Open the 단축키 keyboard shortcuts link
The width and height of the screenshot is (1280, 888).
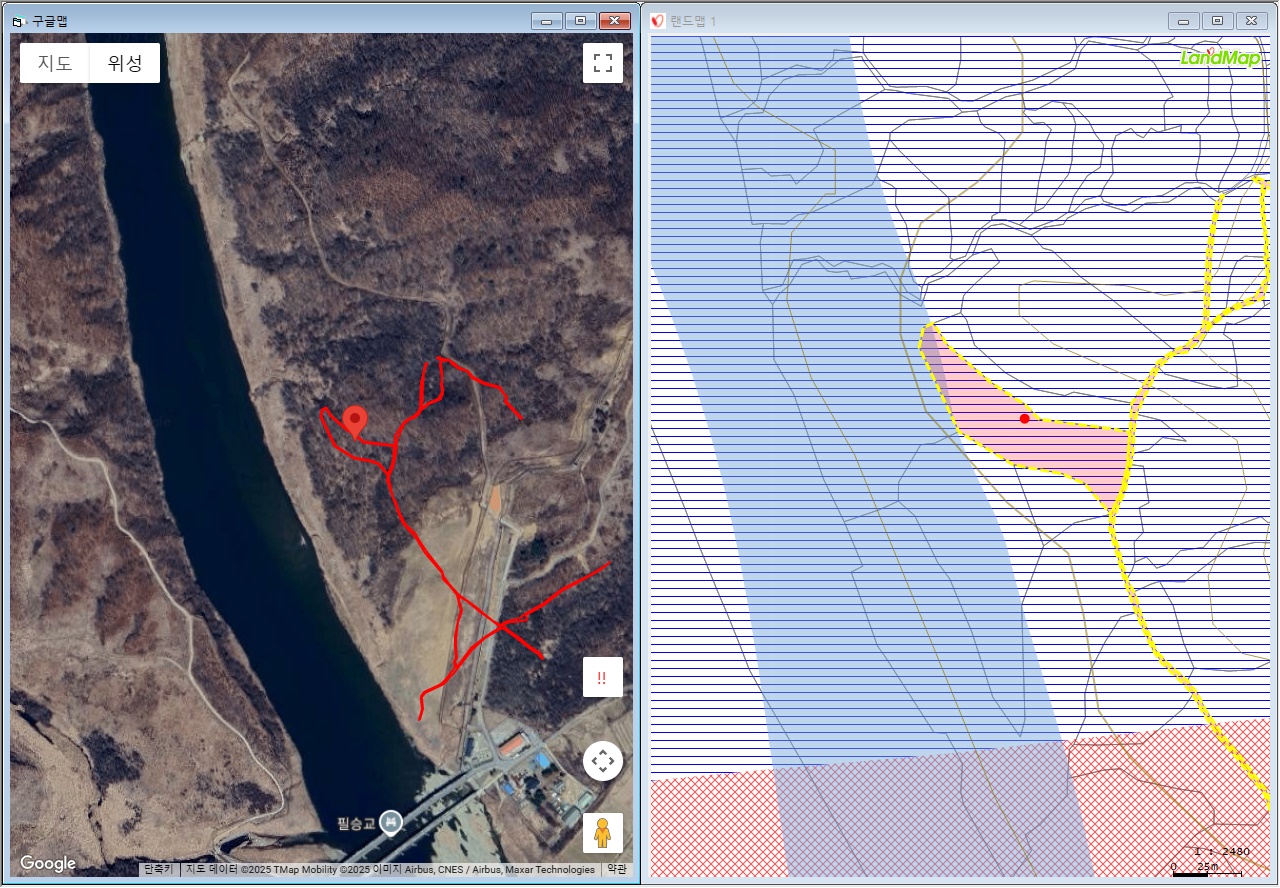(x=157, y=869)
